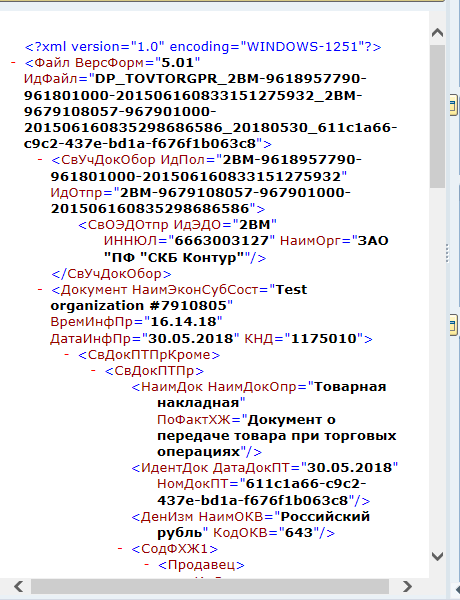
Task: Collapse the Файл root XML node
Action: coord(13,62)
